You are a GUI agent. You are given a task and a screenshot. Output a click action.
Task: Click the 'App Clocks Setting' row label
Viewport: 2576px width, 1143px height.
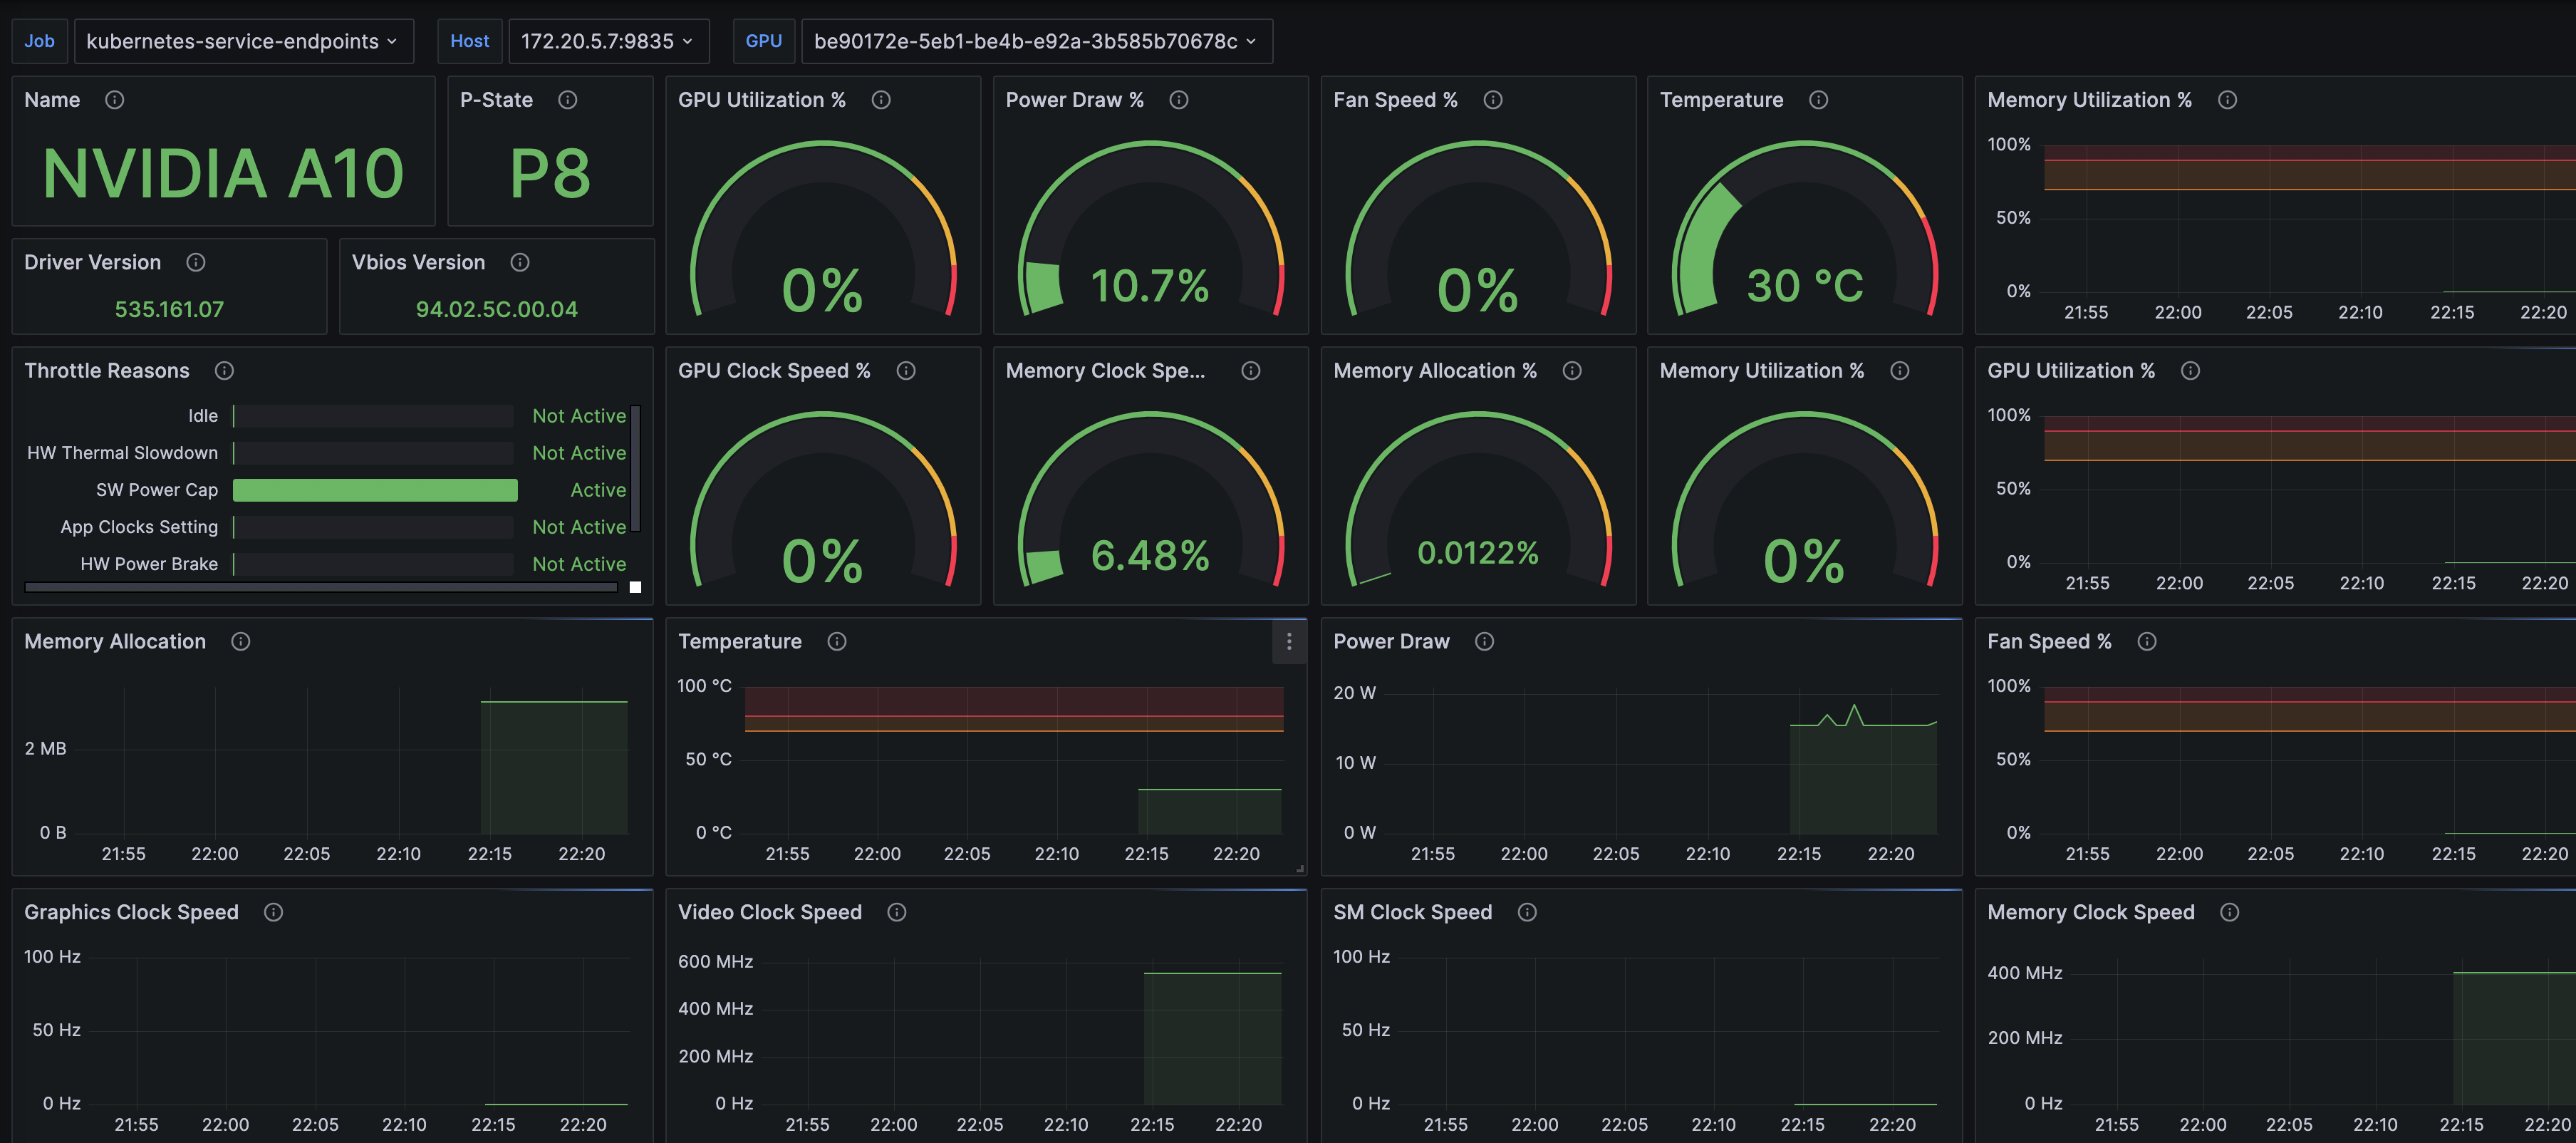[x=139, y=527]
